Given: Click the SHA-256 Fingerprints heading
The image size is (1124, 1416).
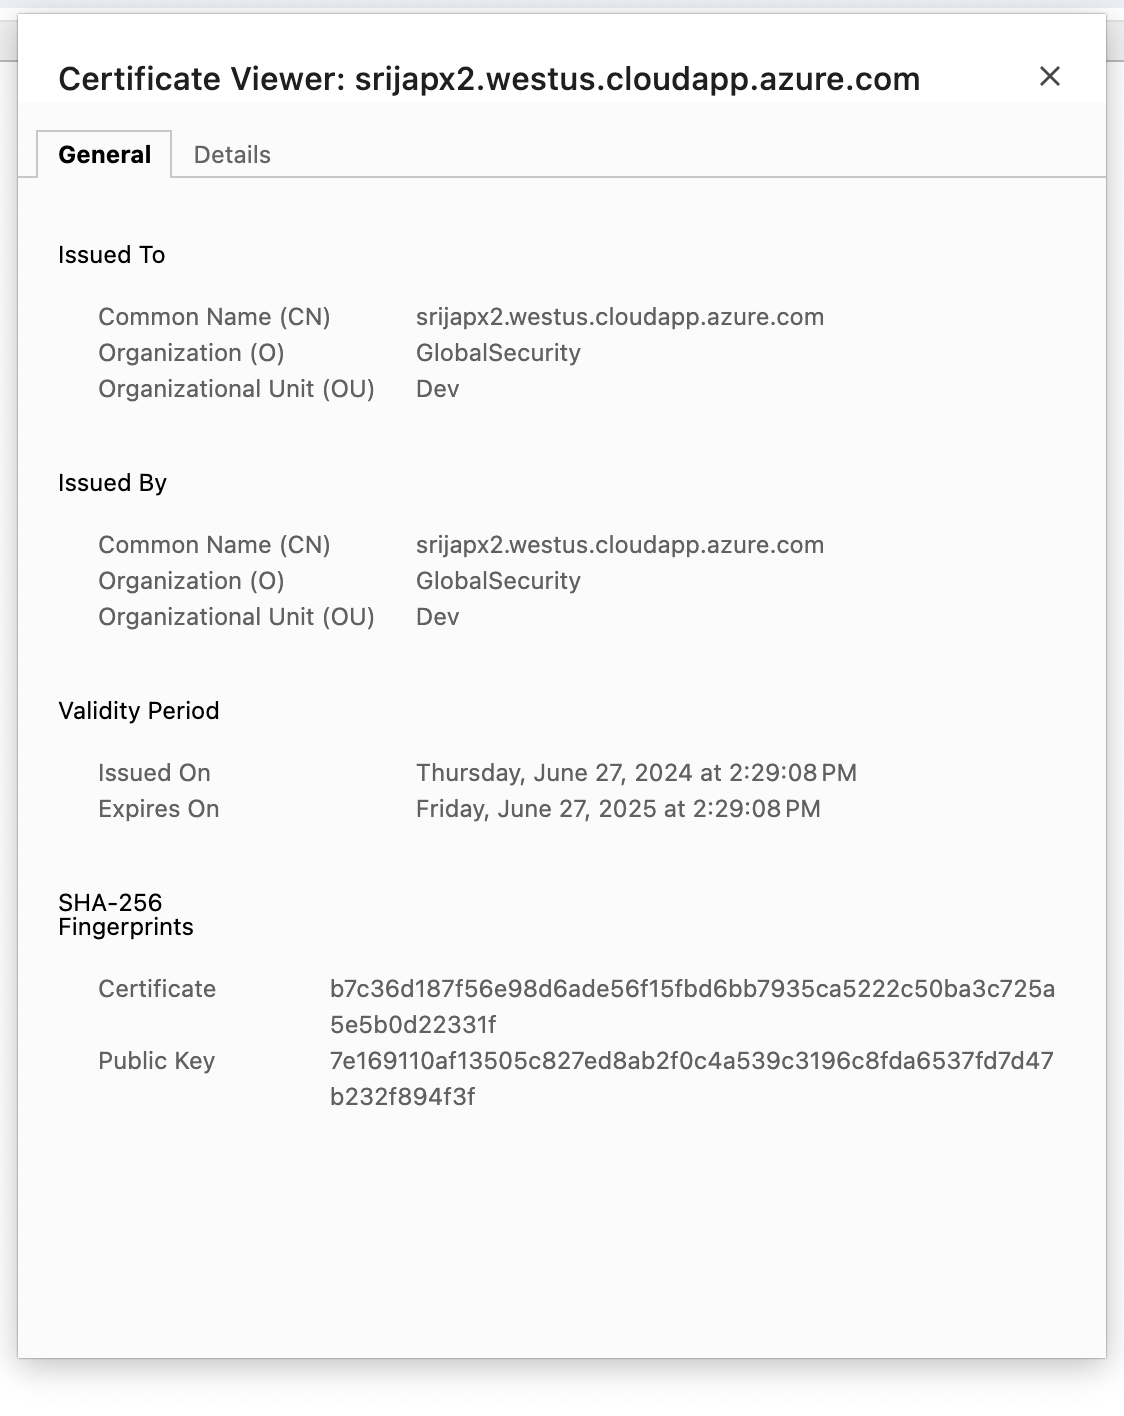Looking at the screenshot, I should point(126,915).
